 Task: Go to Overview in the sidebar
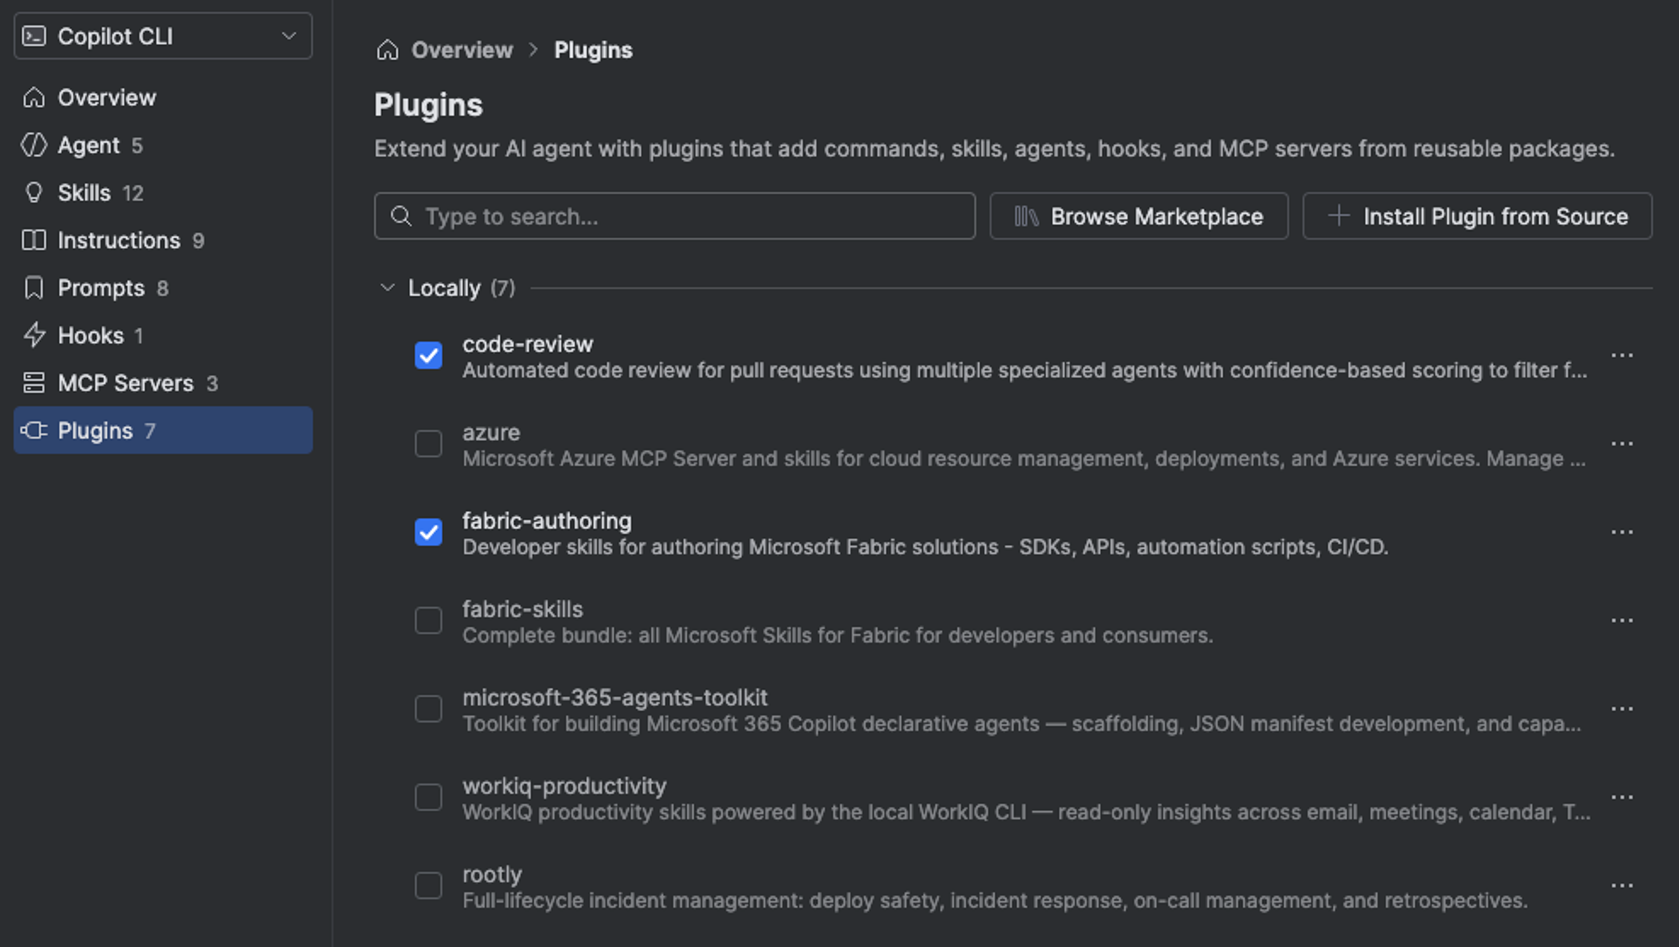(163, 97)
